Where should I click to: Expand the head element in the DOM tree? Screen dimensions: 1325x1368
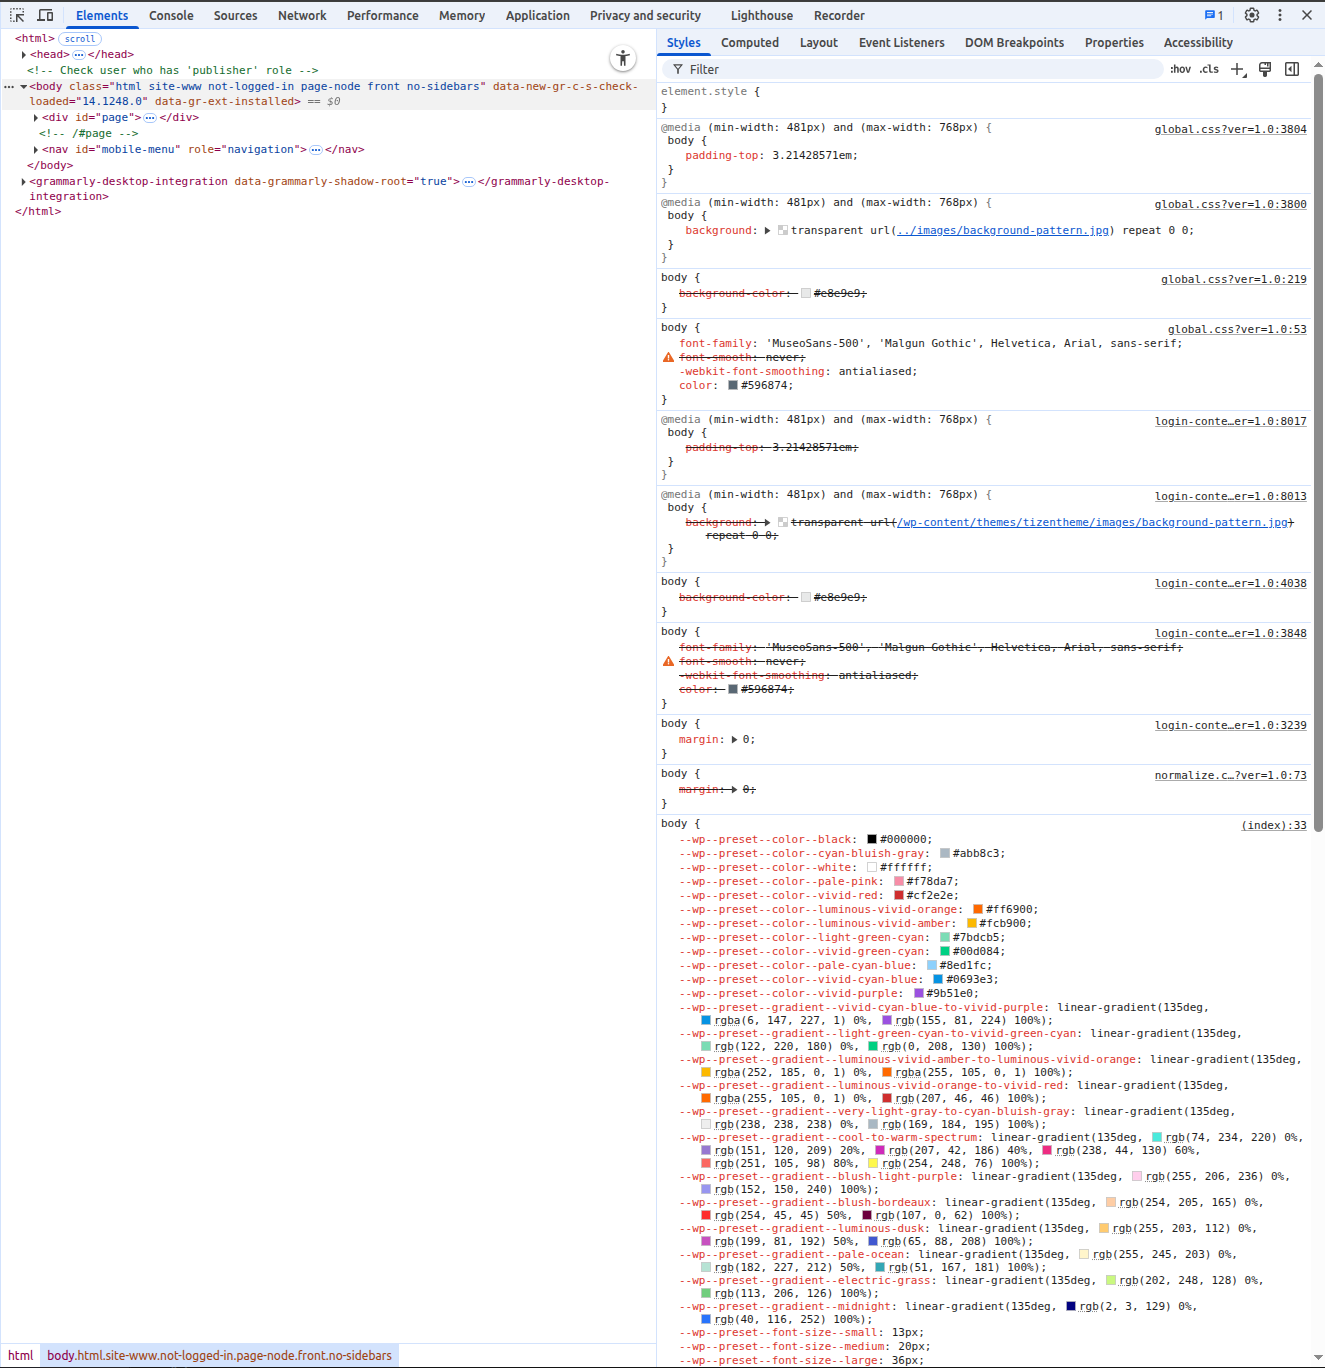pyautogui.click(x=24, y=54)
